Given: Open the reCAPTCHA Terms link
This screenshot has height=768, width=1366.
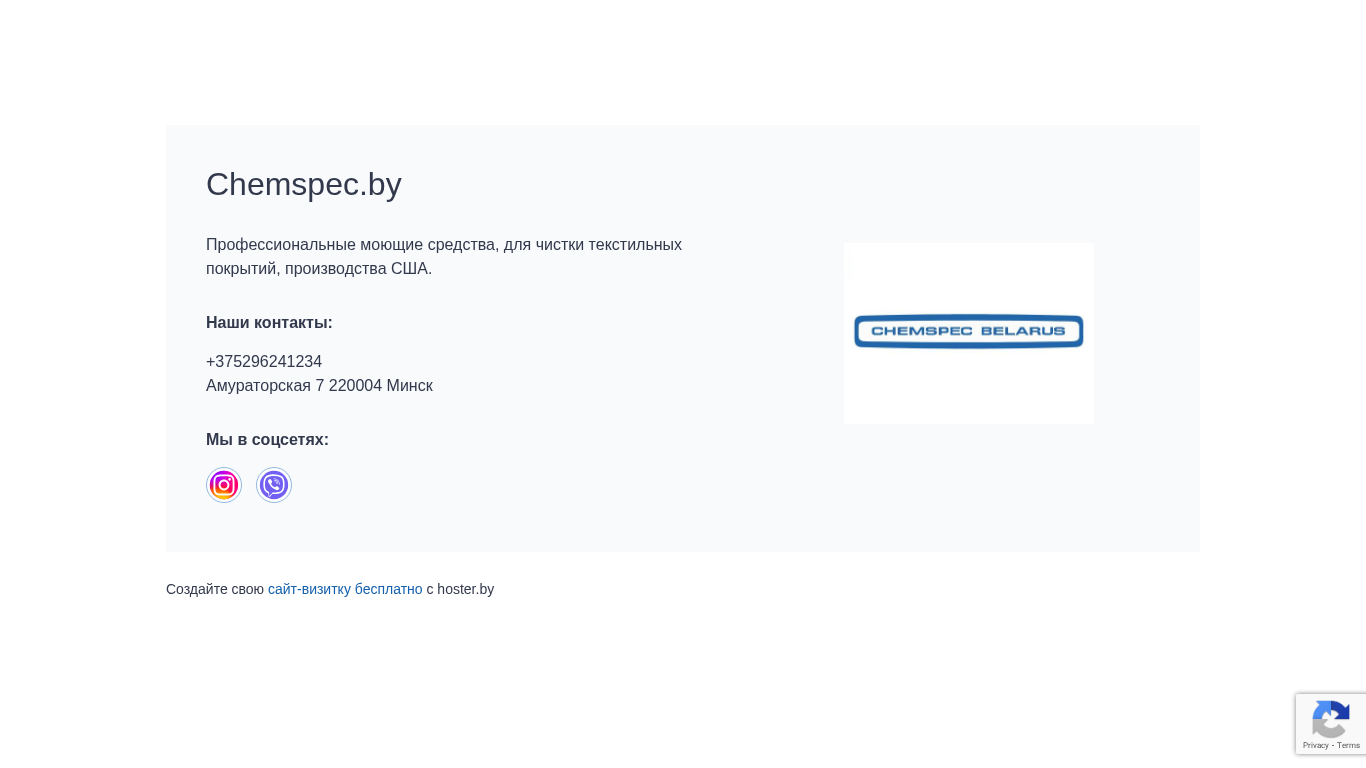Looking at the screenshot, I should point(1349,745).
